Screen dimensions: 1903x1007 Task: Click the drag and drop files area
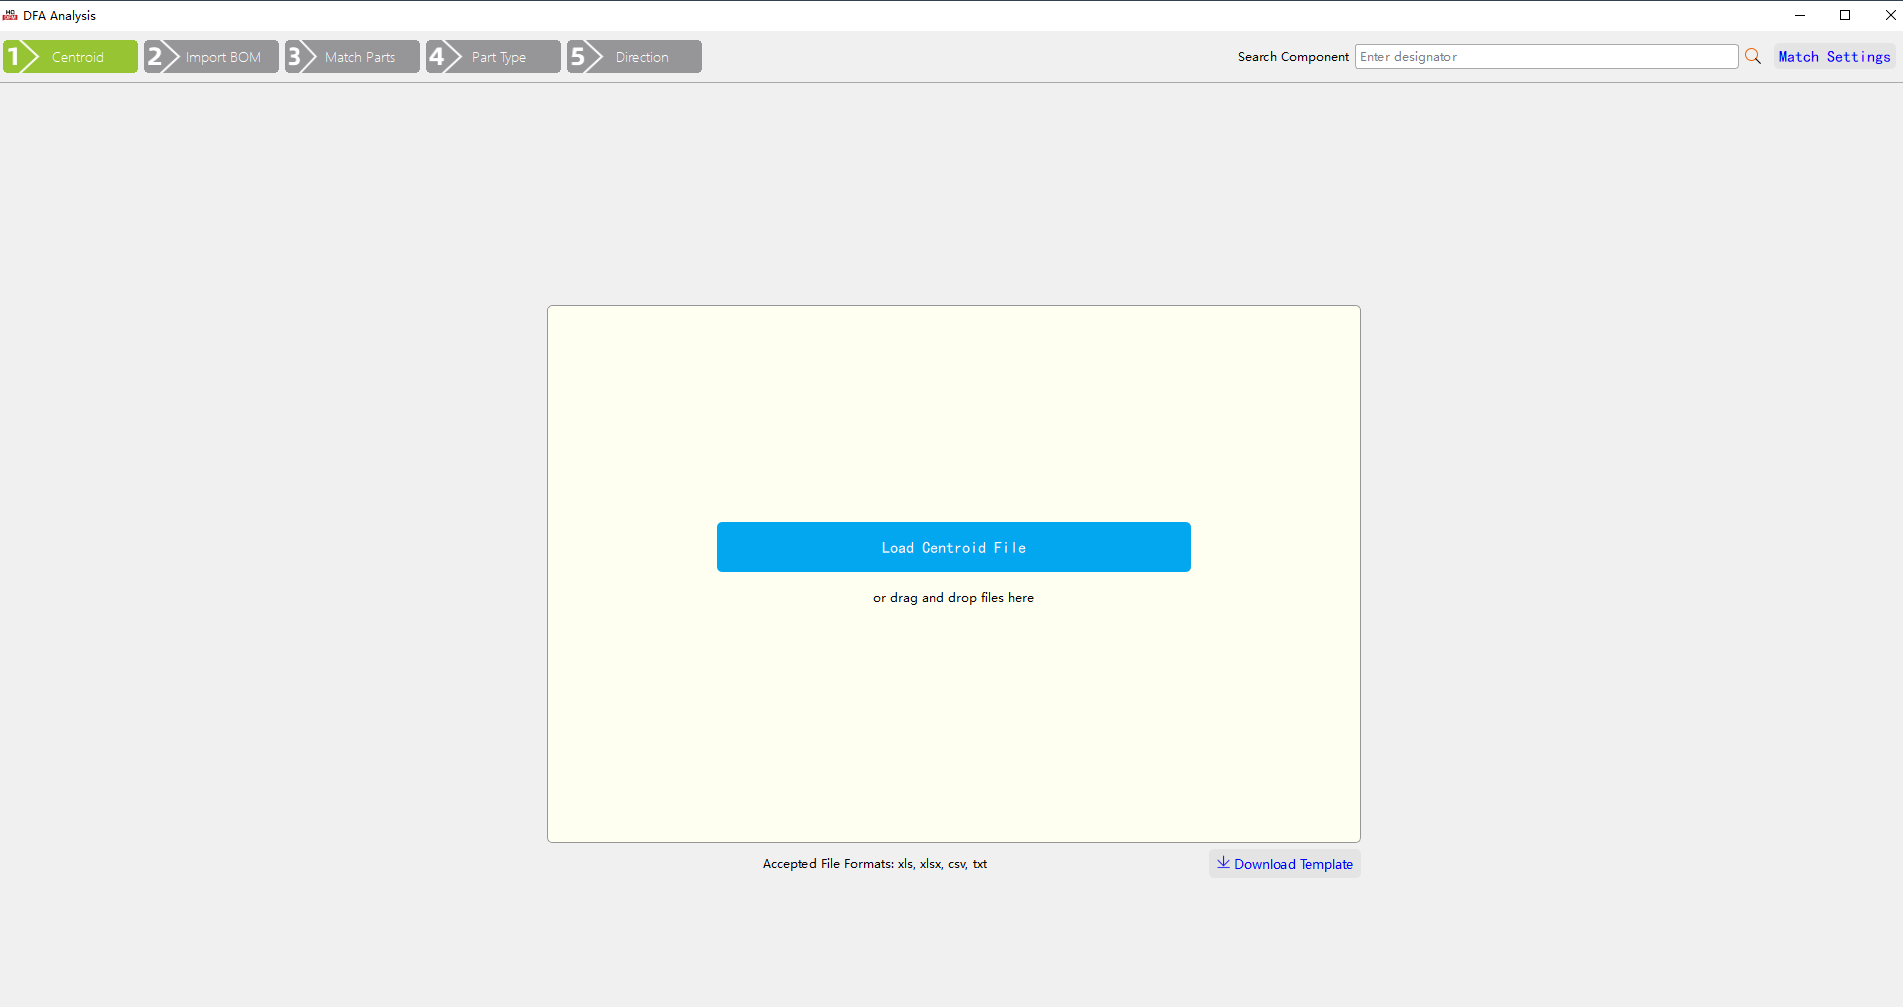[x=953, y=700]
